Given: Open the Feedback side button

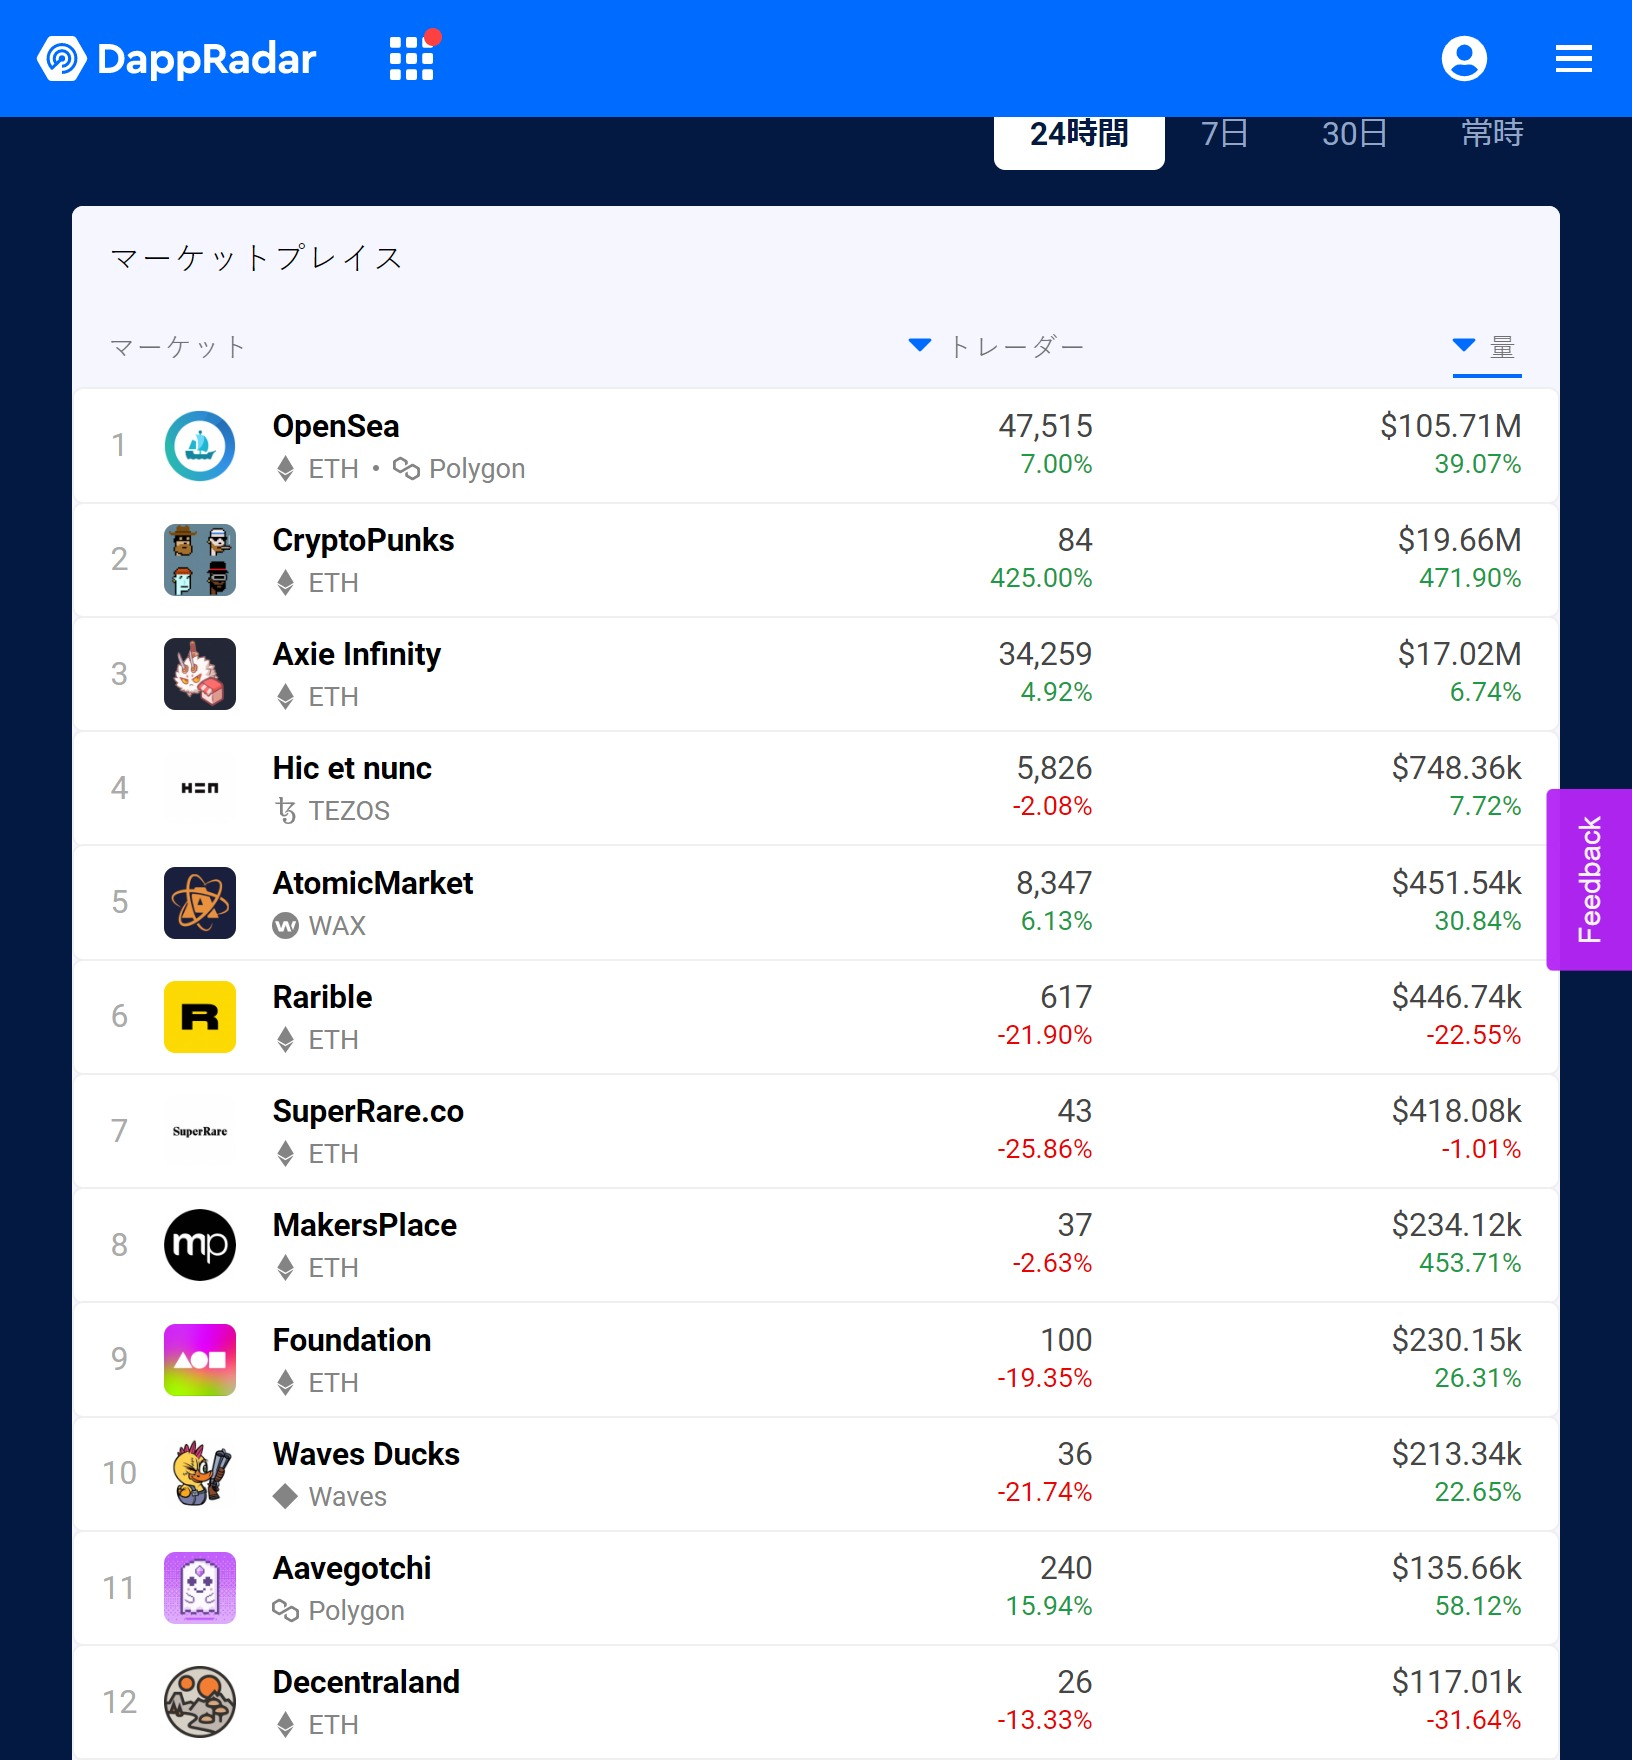Looking at the screenshot, I should [1589, 880].
